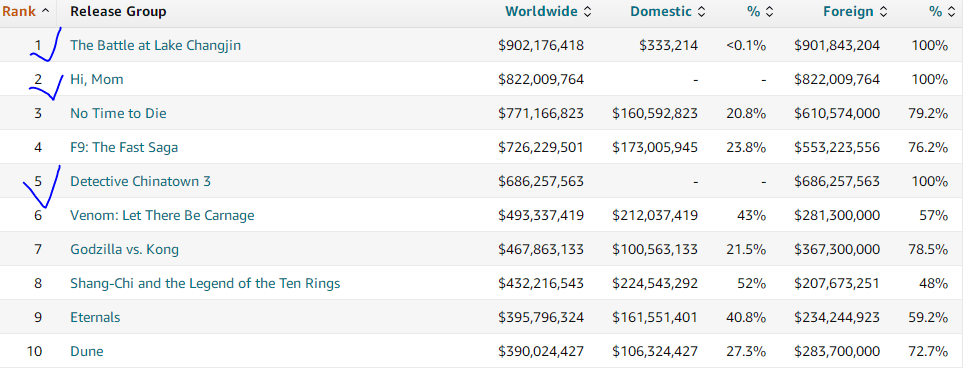Sort by Domestic gross column
This screenshot has height=368, width=964.
[661, 12]
